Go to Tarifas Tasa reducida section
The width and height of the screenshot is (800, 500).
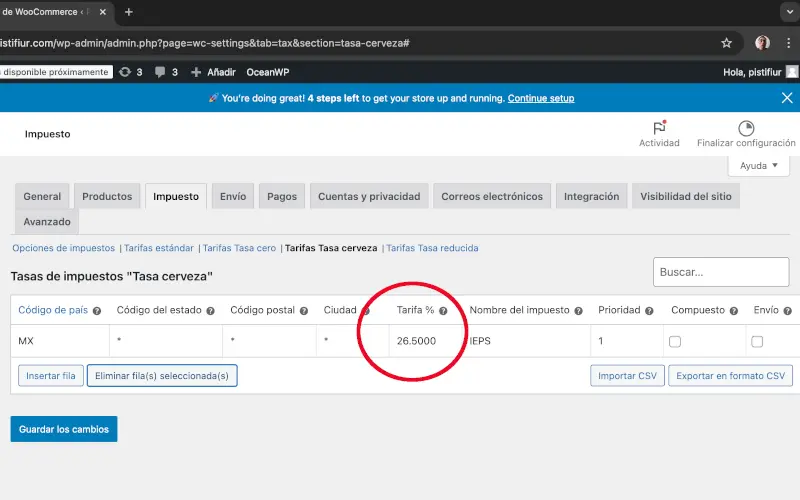(x=432, y=248)
